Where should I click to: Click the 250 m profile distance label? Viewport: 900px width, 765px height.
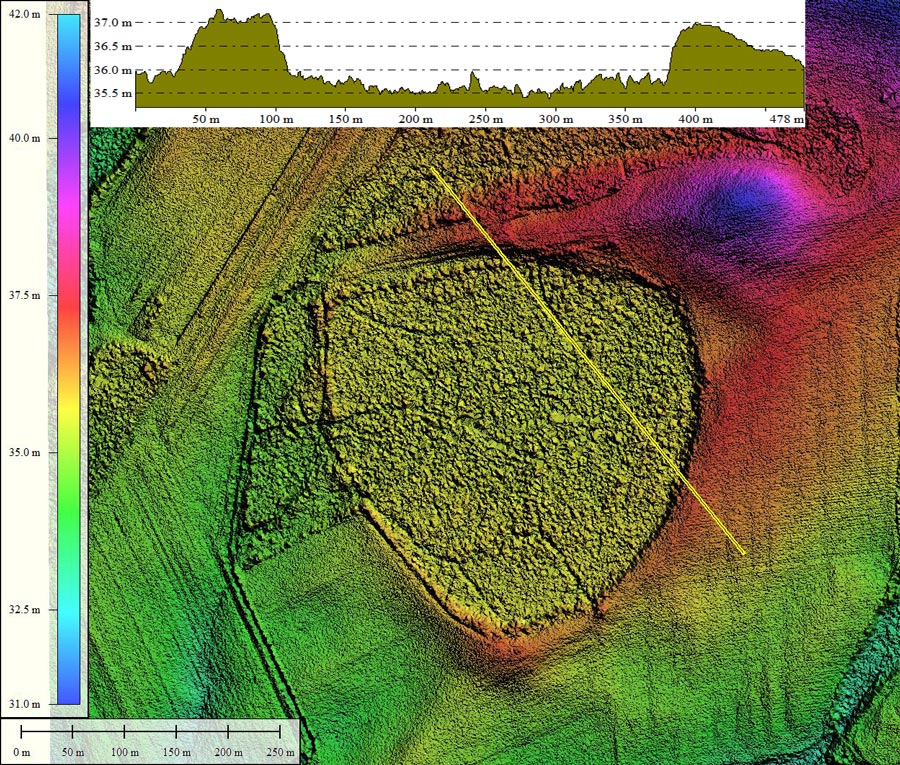[486, 119]
